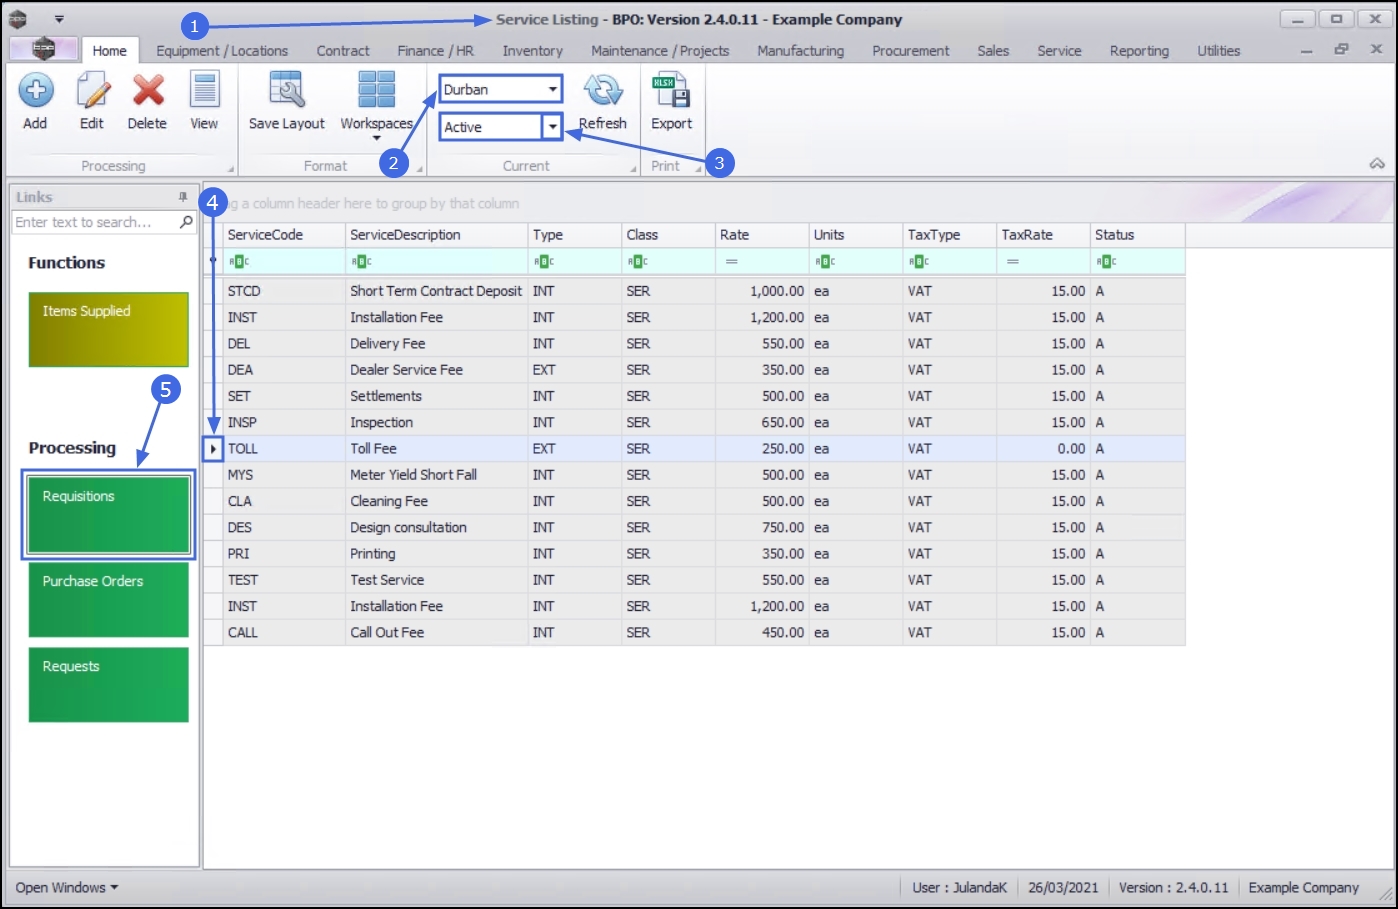This screenshot has height=909, width=1398.
Task: Open the Procurement tab
Action: tap(911, 51)
